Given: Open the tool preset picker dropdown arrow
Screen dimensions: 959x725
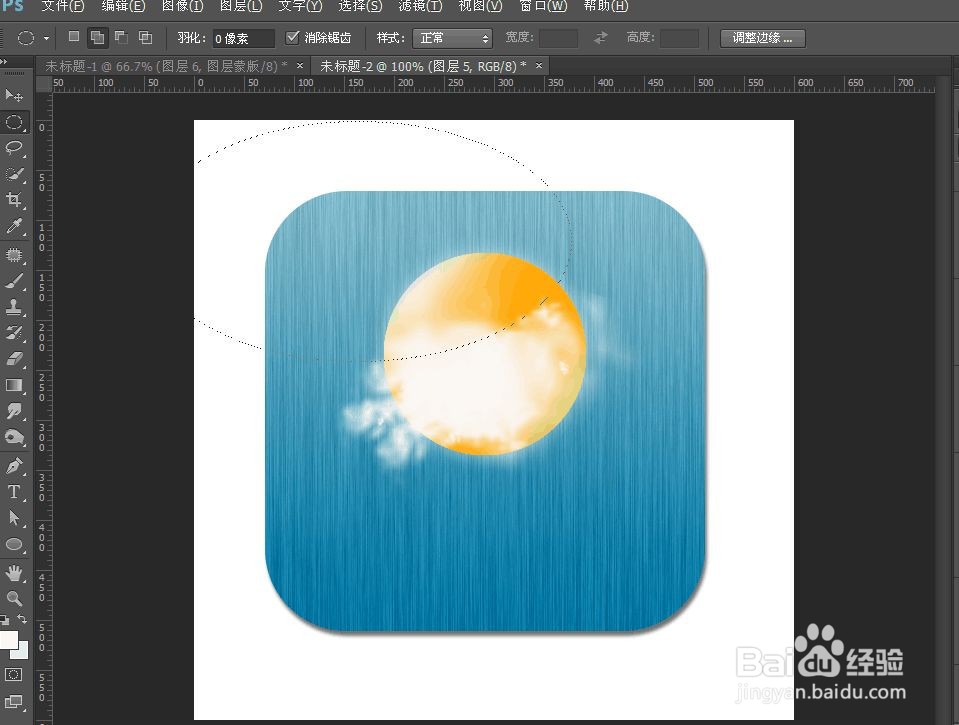Looking at the screenshot, I should tap(46, 38).
